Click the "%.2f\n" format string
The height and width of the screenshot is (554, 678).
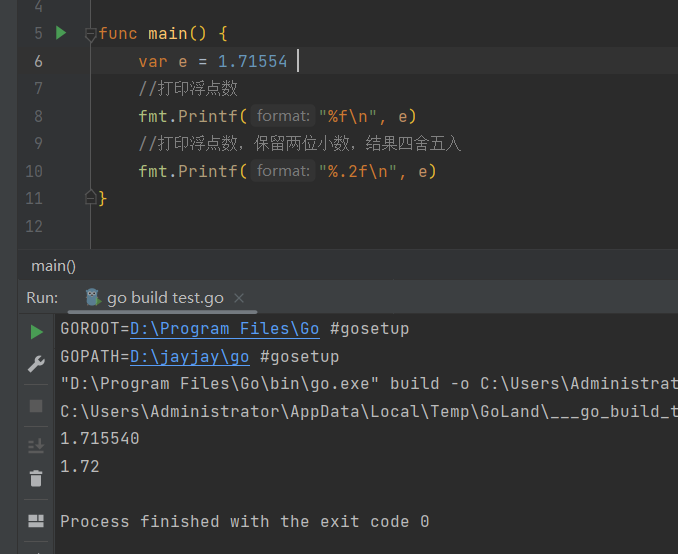coord(357,171)
